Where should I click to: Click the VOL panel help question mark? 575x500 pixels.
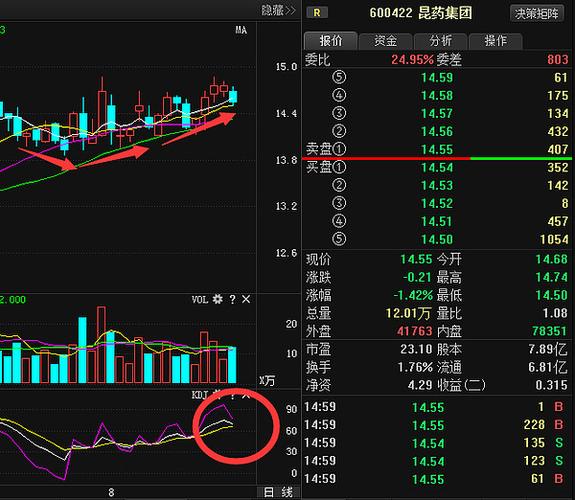pyautogui.click(x=232, y=299)
